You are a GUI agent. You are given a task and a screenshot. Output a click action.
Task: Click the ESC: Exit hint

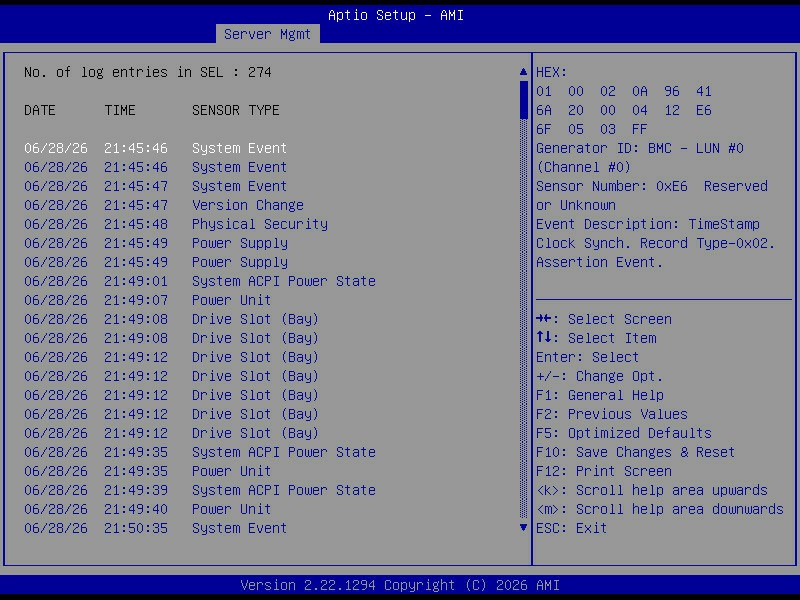[x=571, y=528]
